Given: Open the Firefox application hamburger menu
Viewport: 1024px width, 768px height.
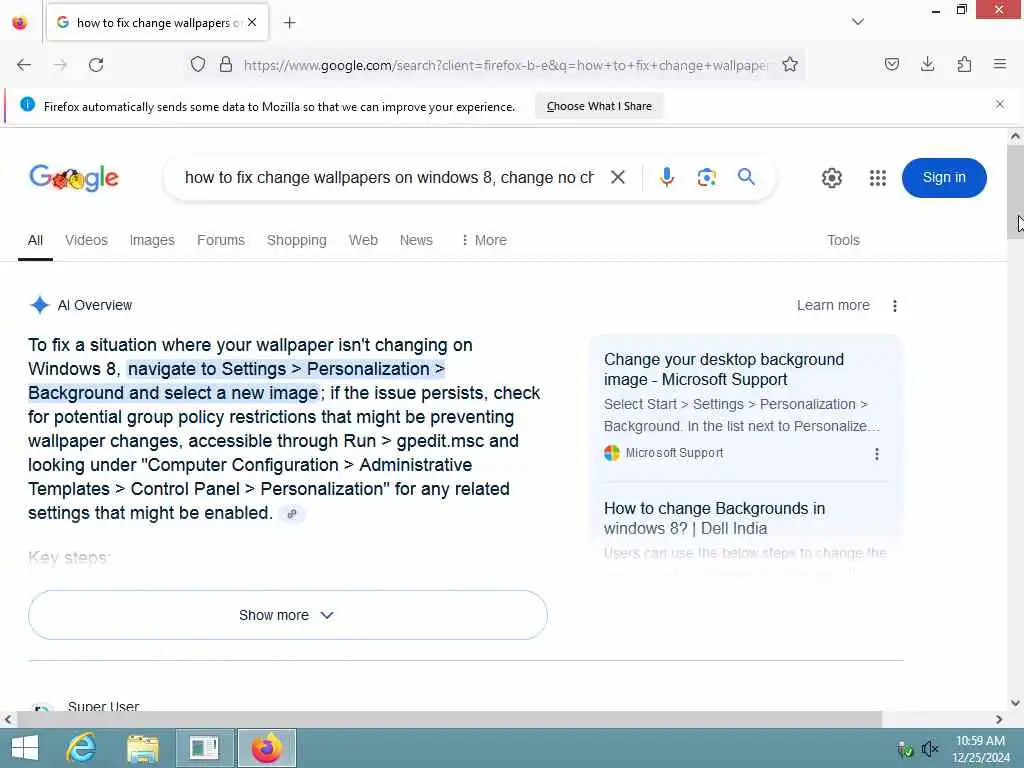Looking at the screenshot, I should pyautogui.click(x=1000, y=64).
